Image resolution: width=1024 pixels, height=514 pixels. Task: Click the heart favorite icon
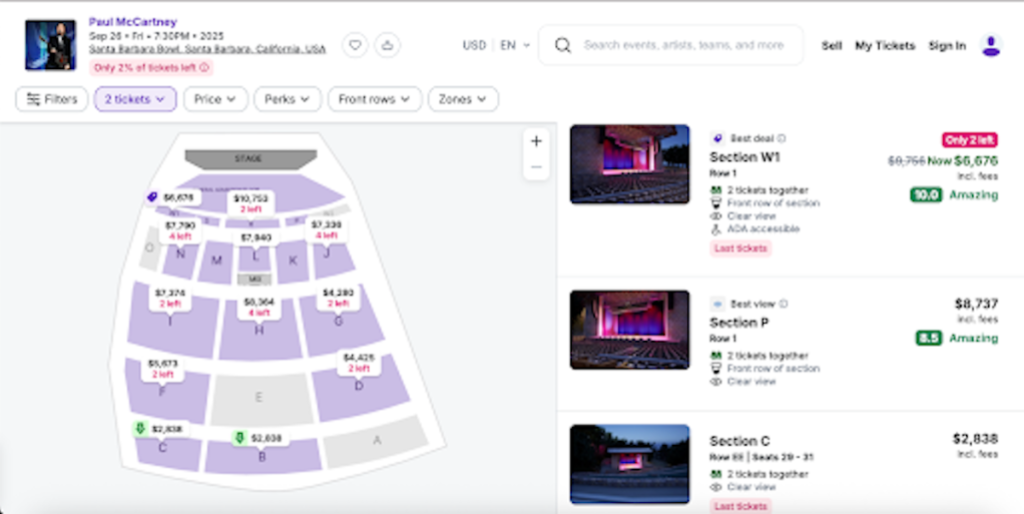[x=355, y=45]
